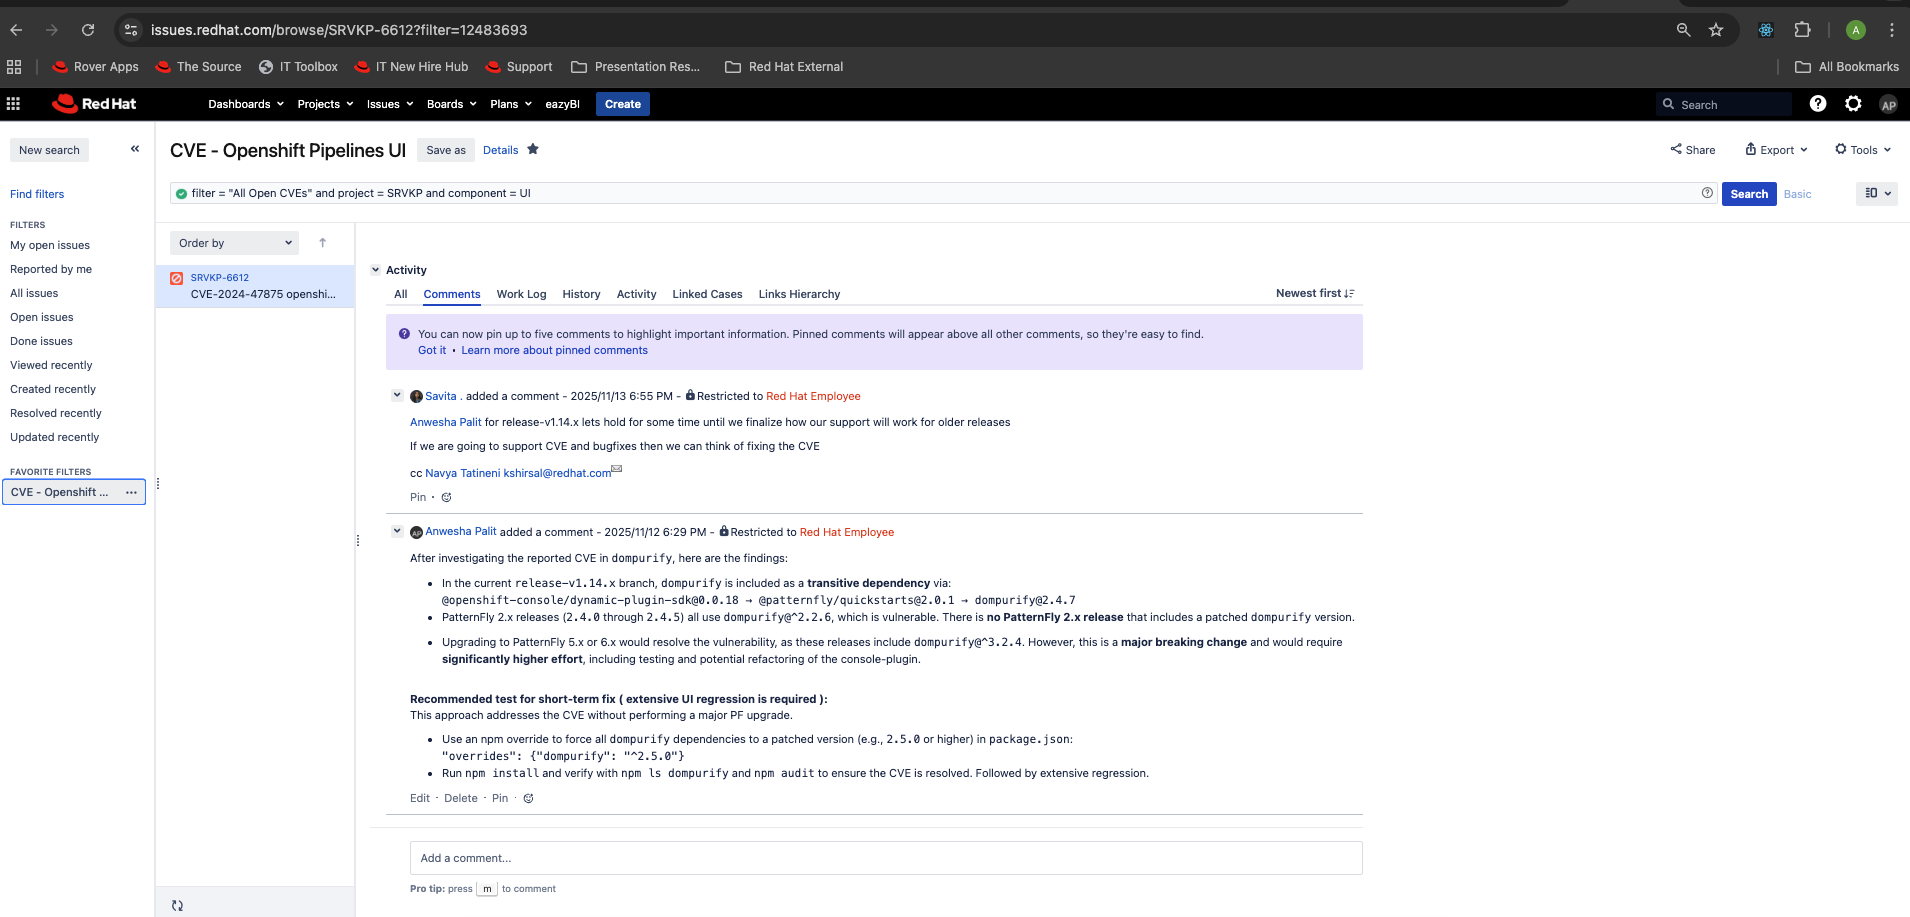The image size is (1910, 917).
Task: Reverse sort order with arrow icon
Action: (322, 243)
